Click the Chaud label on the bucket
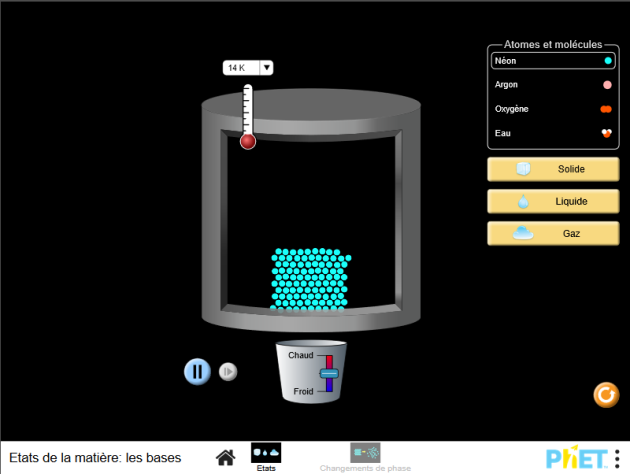 (x=301, y=355)
